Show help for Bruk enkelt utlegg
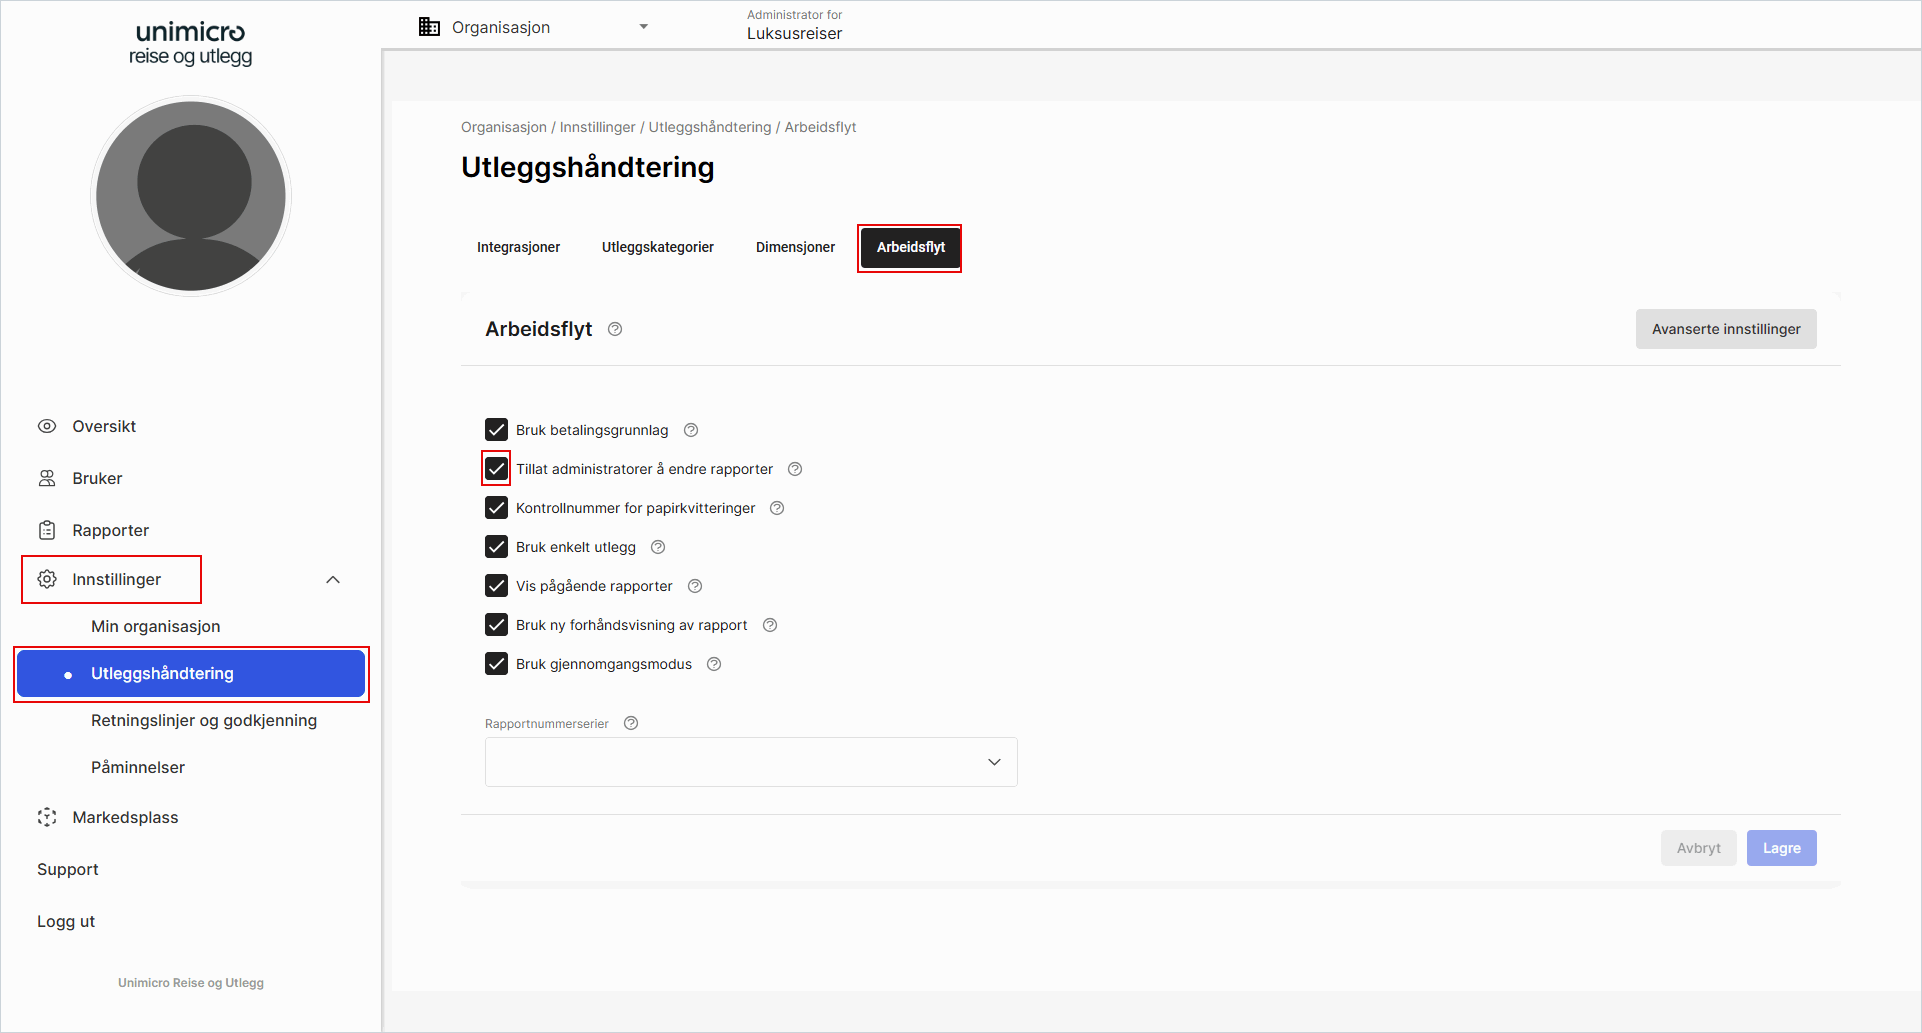Viewport: 1922px width, 1033px height. pyautogui.click(x=658, y=547)
